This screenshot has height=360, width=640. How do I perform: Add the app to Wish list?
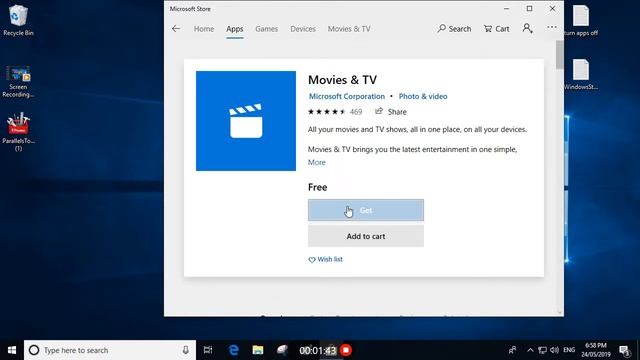pyautogui.click(x=325, y=260)
